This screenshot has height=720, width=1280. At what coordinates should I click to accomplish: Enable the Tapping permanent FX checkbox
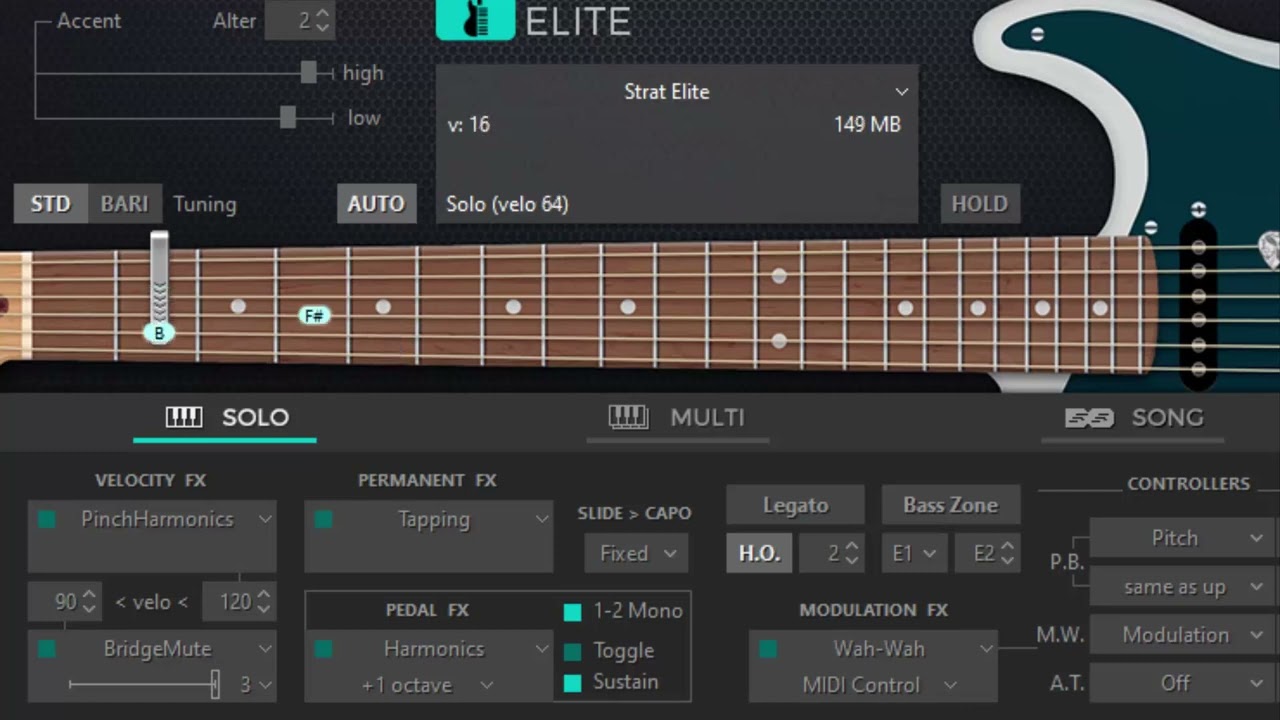[x=322, y=519]
